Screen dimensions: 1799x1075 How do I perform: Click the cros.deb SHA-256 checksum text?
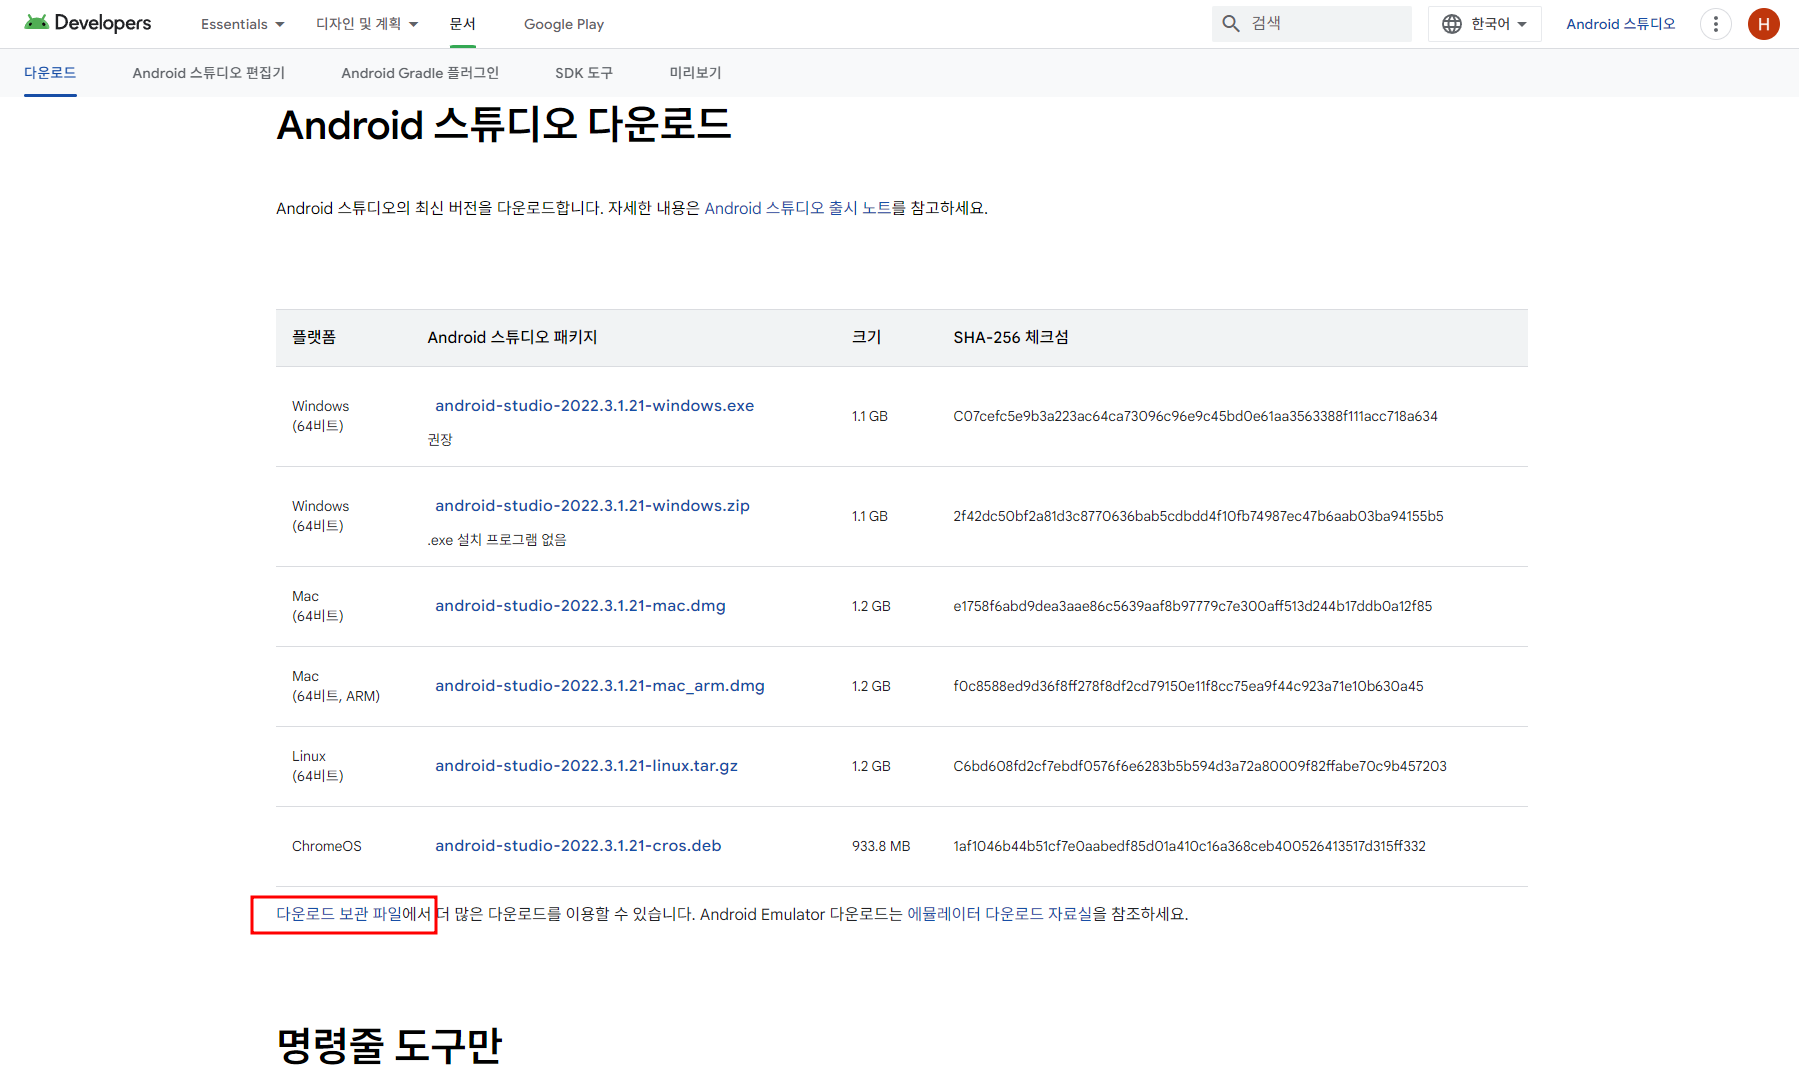pyautogui.click(x=1189, y=846)
